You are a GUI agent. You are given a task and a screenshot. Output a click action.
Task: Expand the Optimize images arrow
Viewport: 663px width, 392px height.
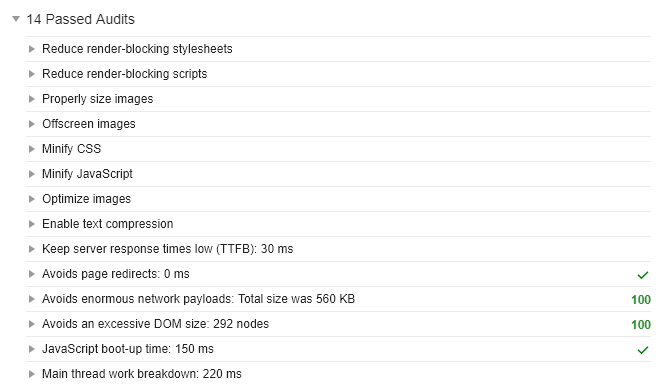pos(31,199)
